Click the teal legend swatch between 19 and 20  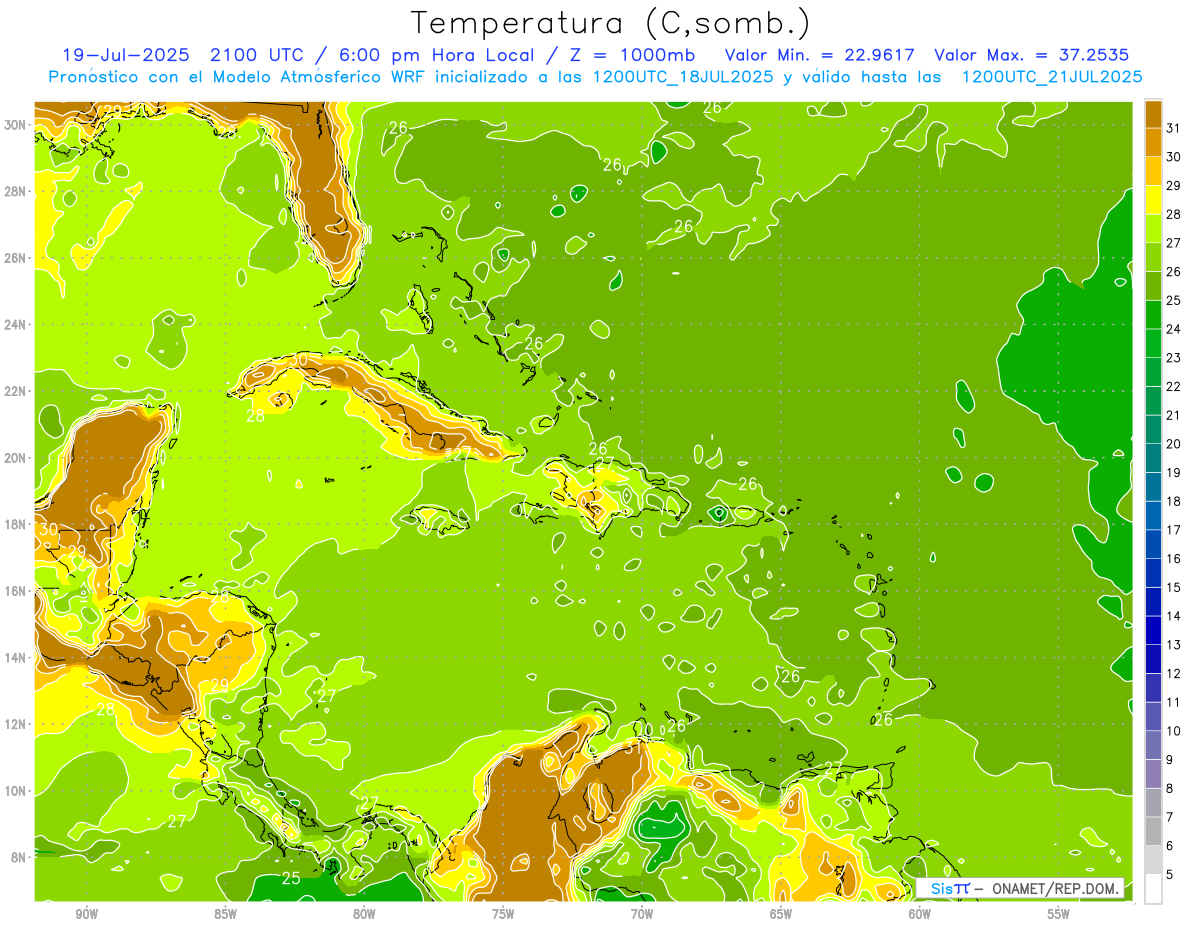pos(1153,458)
